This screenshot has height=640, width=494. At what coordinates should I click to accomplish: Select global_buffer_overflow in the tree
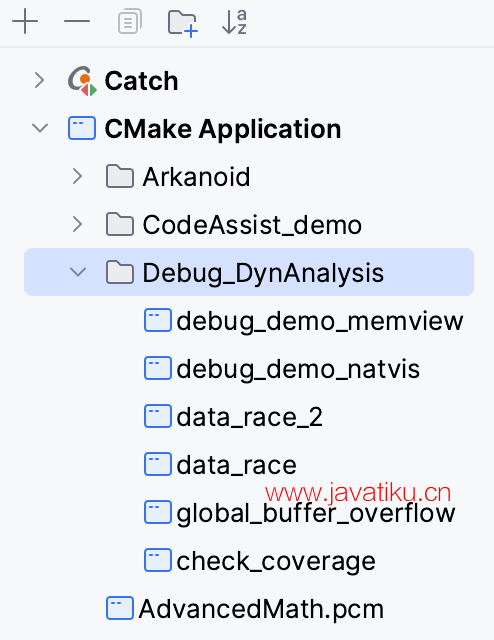pos(299,512)
